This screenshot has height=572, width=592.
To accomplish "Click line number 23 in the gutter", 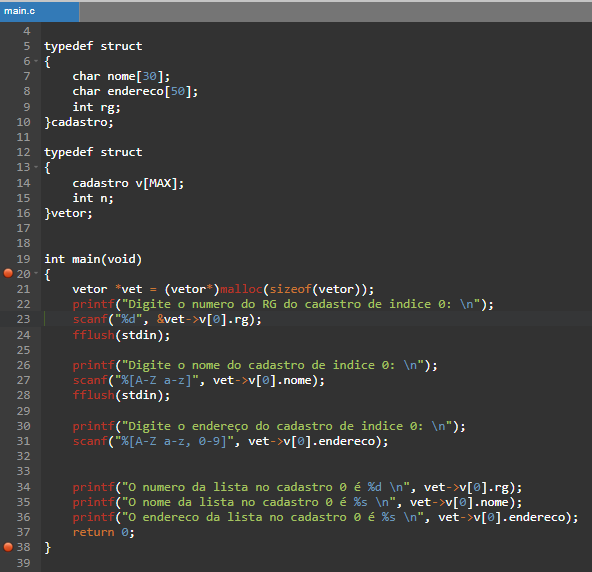I will pos(23,319).
